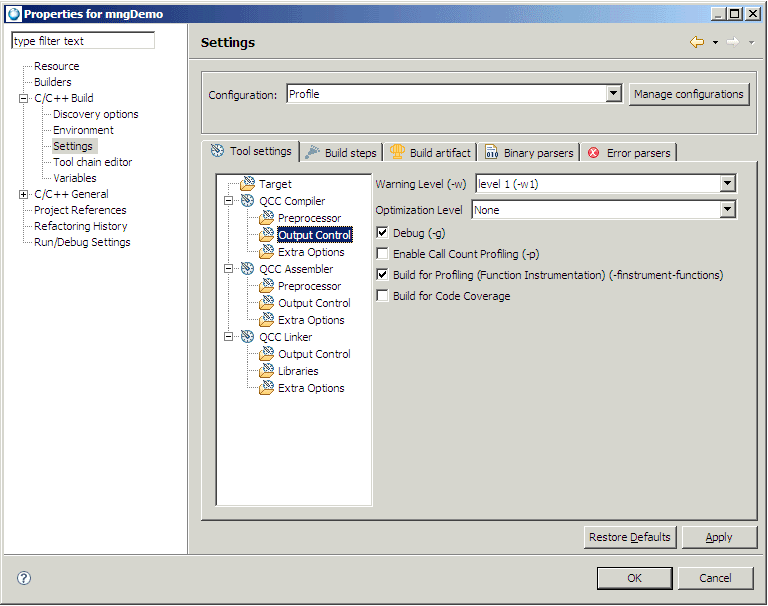Viewport: 768px width, 606px height.
Task: Click the back navigation arrow icon
Action: point(697,42)
